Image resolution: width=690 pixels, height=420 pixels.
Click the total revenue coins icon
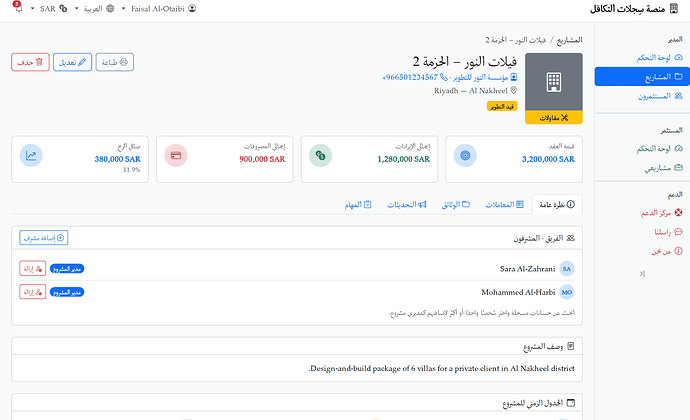click(x=320, y=155)
